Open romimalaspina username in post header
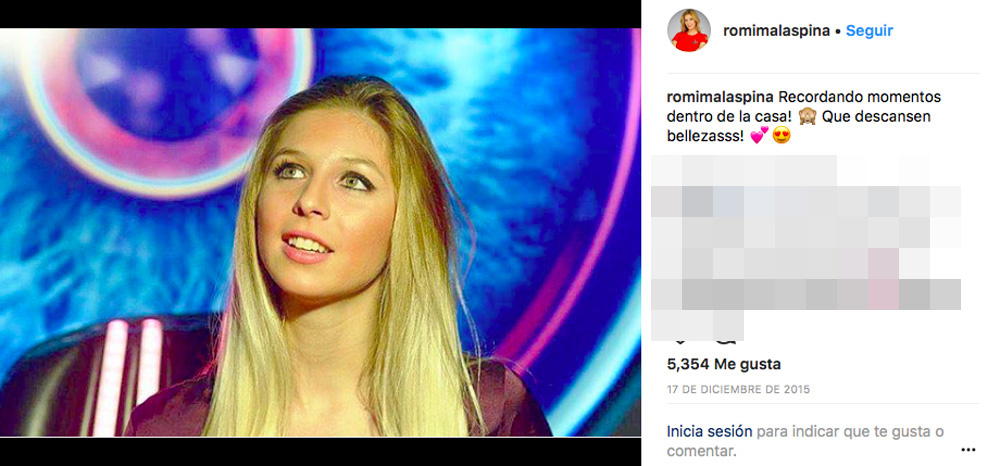Viewport: 1000px width, 466px height. (x=776, y=31)
